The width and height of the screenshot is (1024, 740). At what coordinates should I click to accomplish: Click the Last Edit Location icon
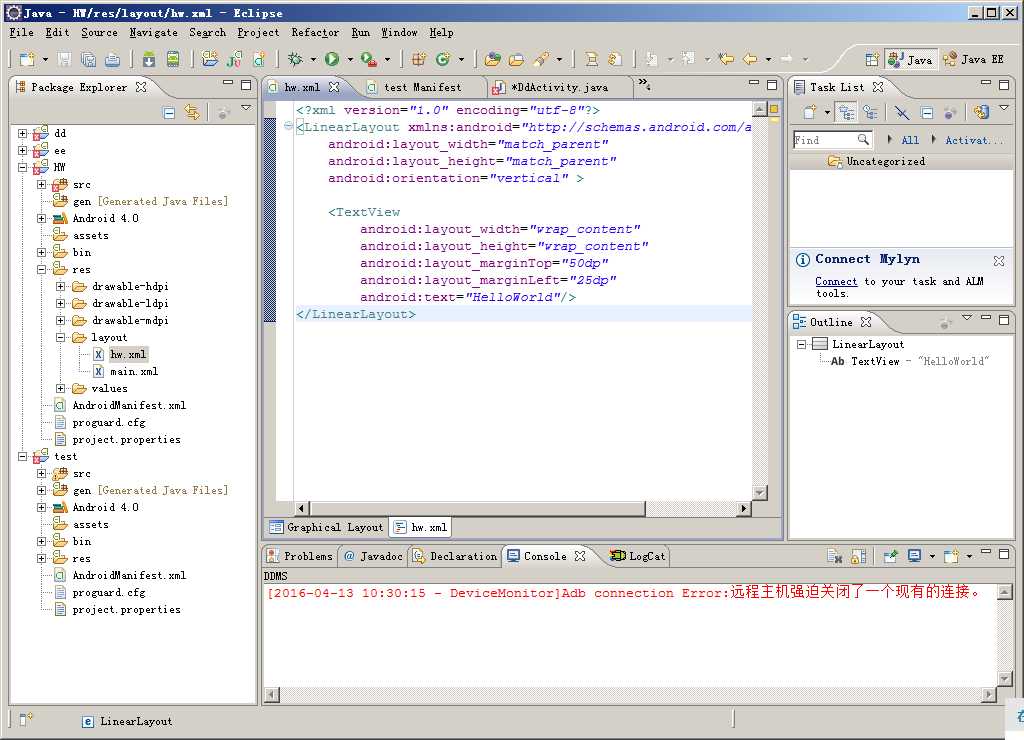[x=726, y=59]
